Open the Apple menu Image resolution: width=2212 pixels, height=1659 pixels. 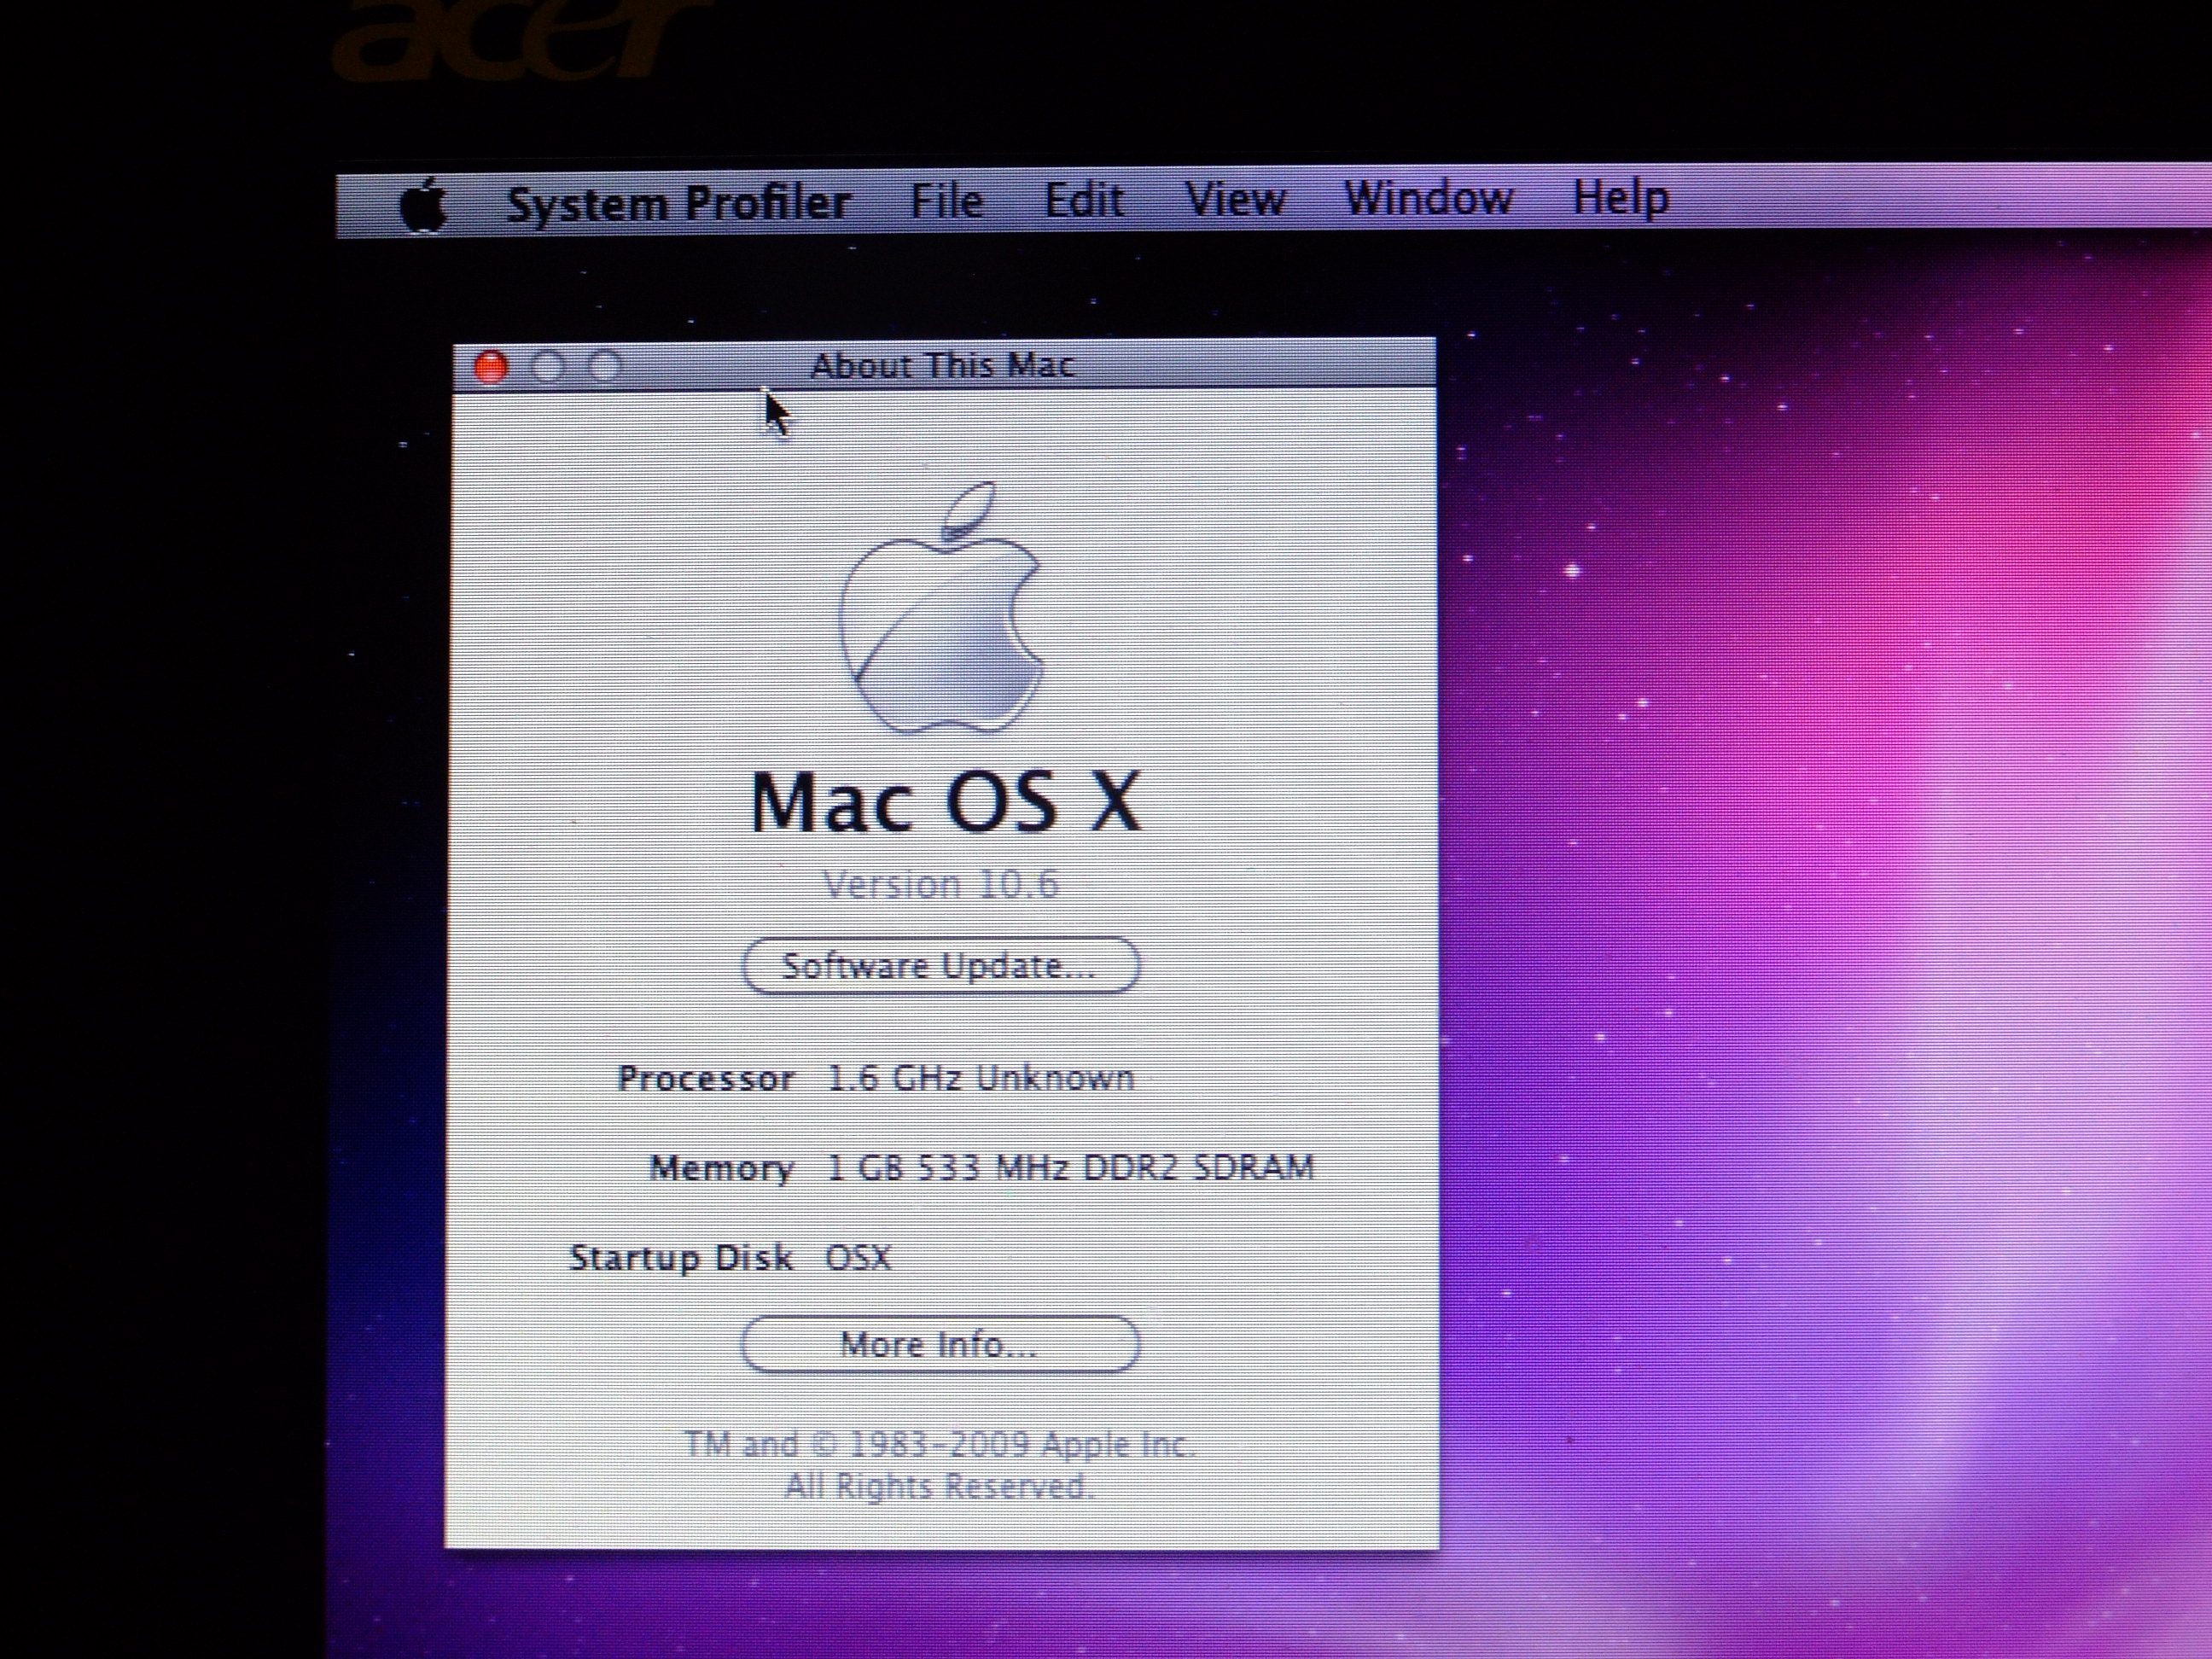coord(423,205)
